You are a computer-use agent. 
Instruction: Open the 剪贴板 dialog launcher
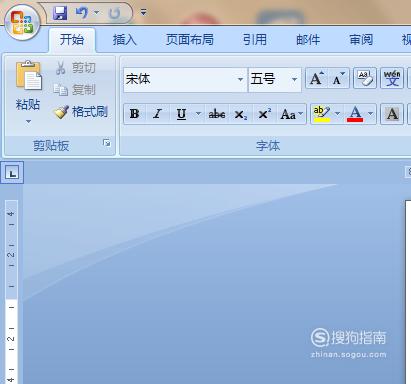pos(107,143)
